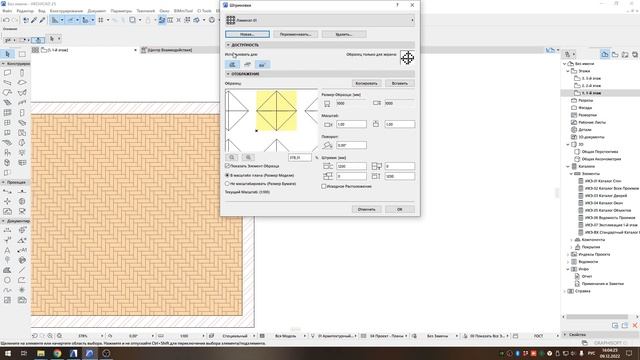The width and height of the screenshot is (640, 360).
Task: Select 'Фасады' in Navigator tree
Action: point(585,108)
